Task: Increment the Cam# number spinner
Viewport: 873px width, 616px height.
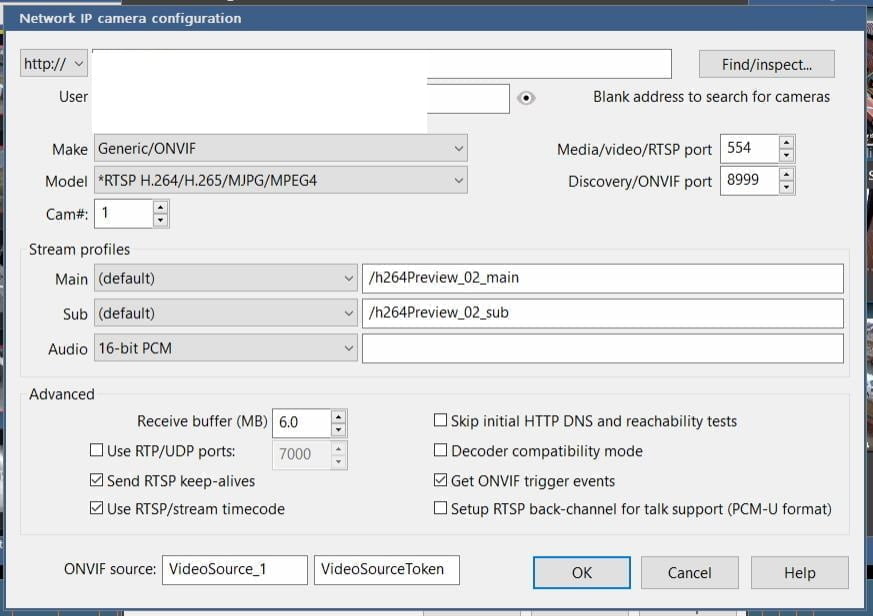Action: 160,207
